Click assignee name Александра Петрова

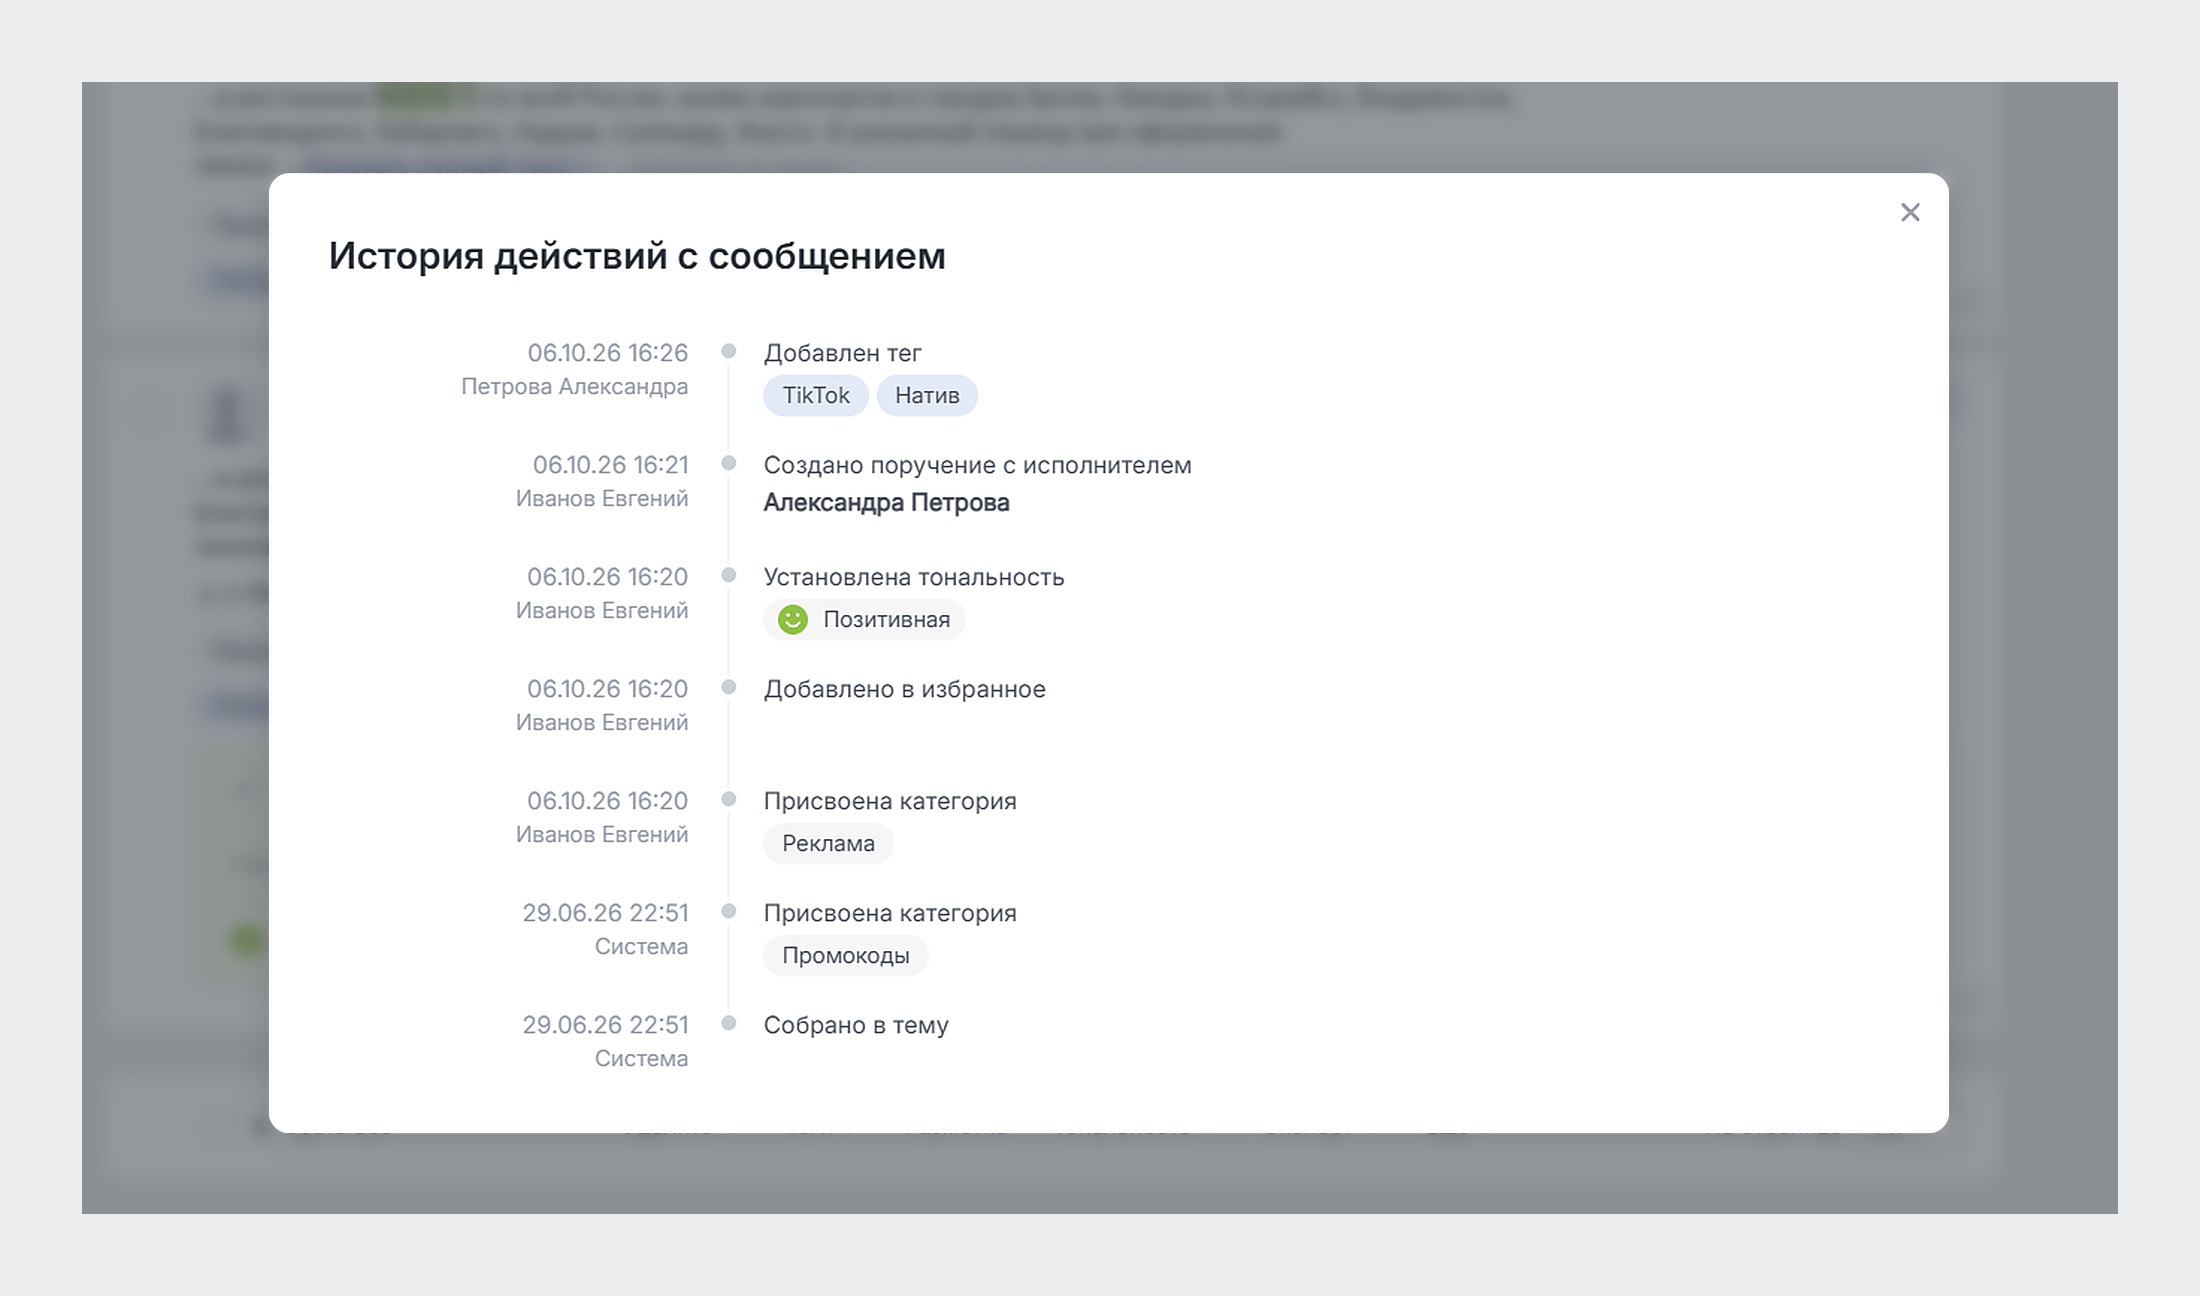[886, 502]
